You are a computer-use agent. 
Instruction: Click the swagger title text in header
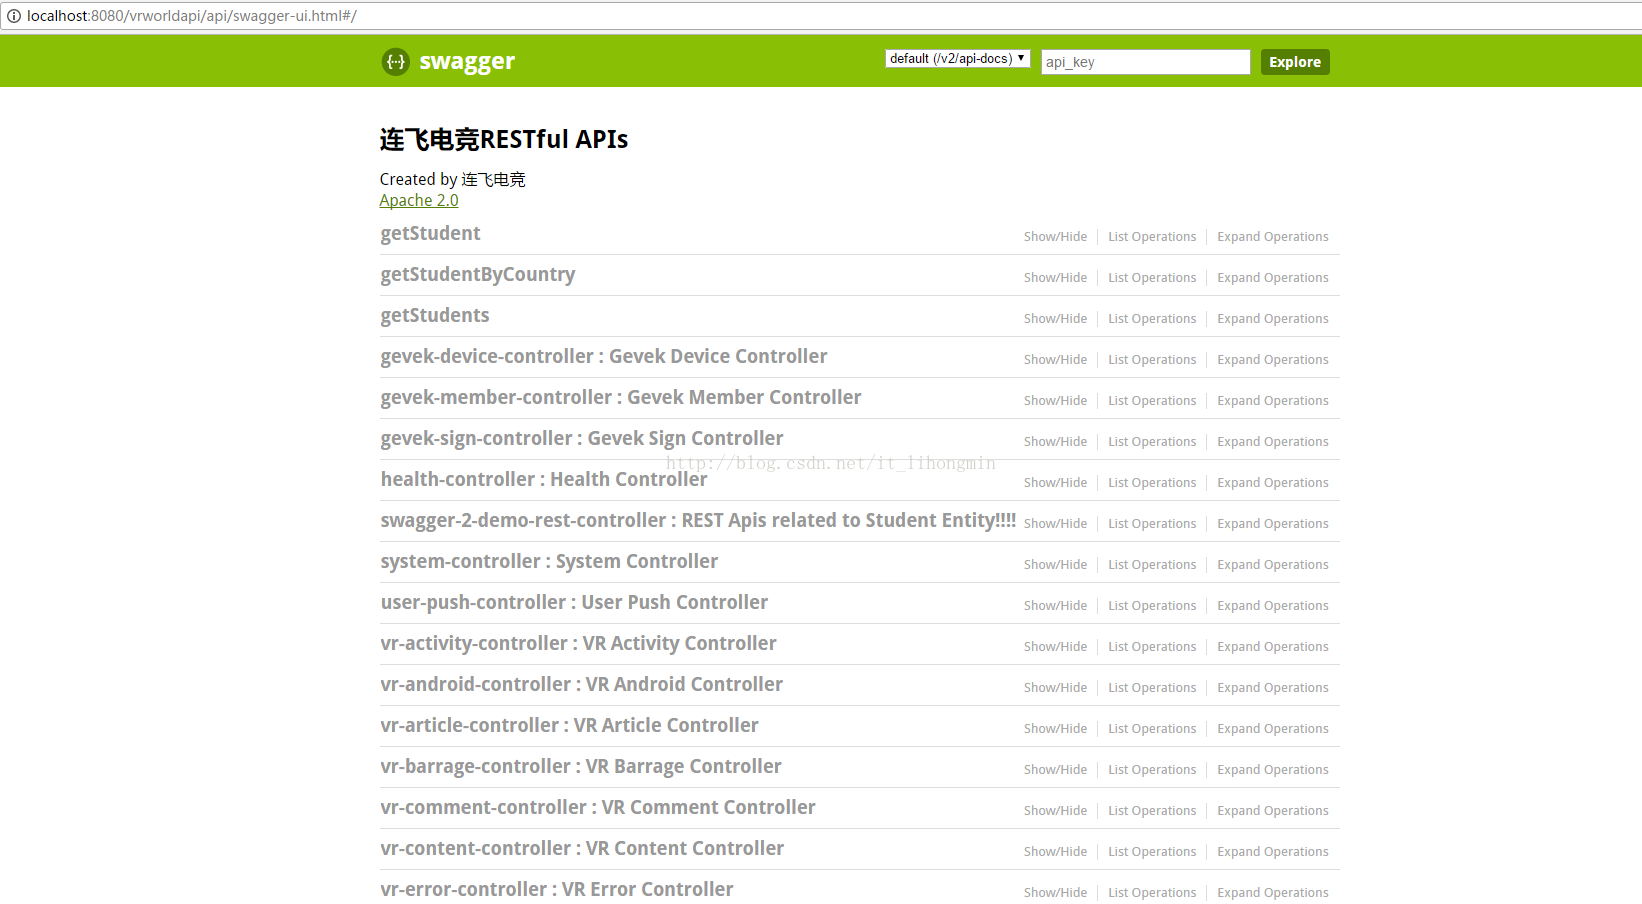tap(467, 62)
